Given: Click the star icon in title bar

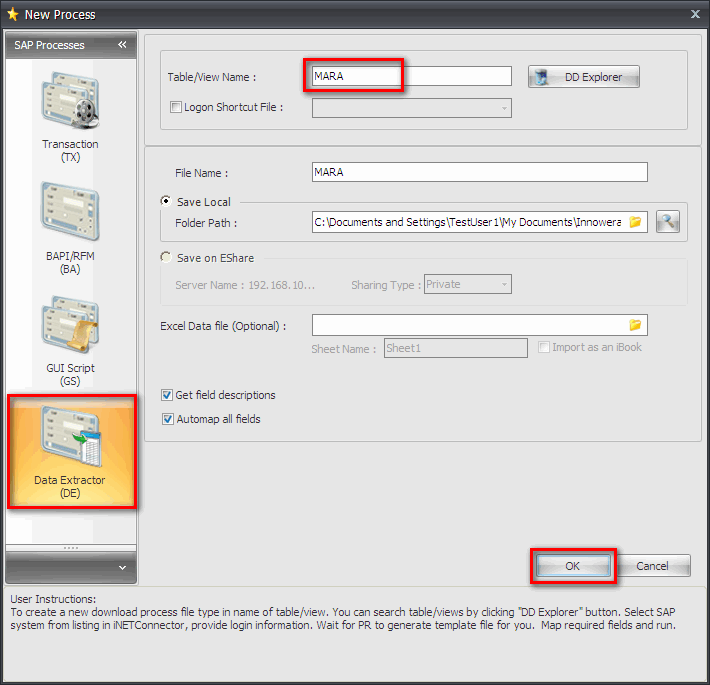Looking at the screenshot, I should [12, 13].
